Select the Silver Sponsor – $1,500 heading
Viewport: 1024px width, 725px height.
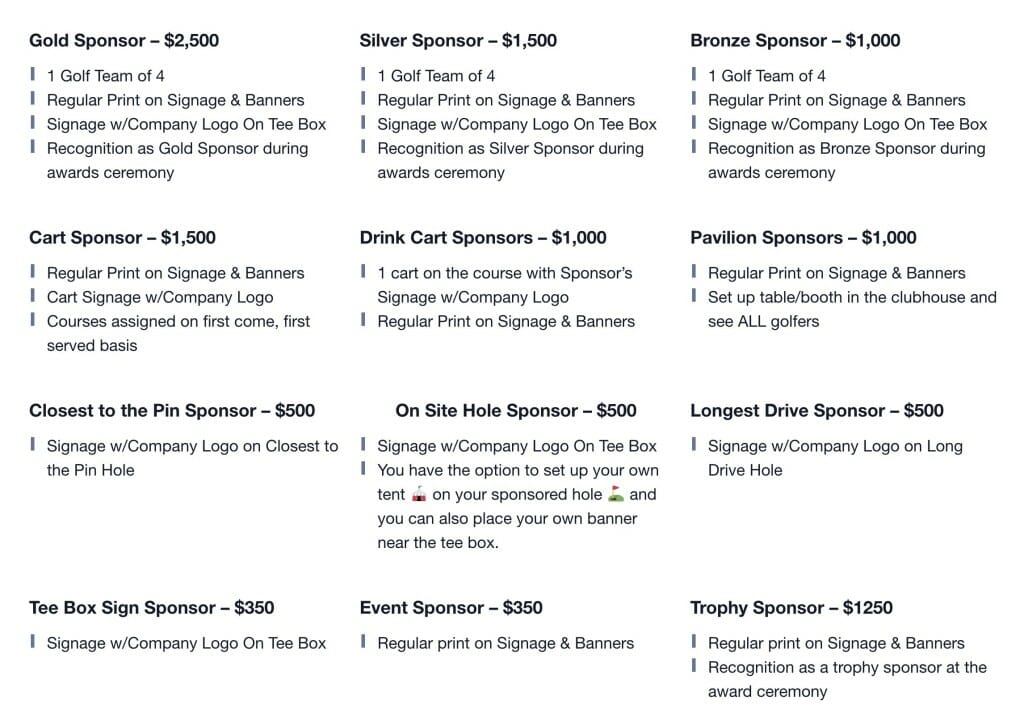[458, 41]
